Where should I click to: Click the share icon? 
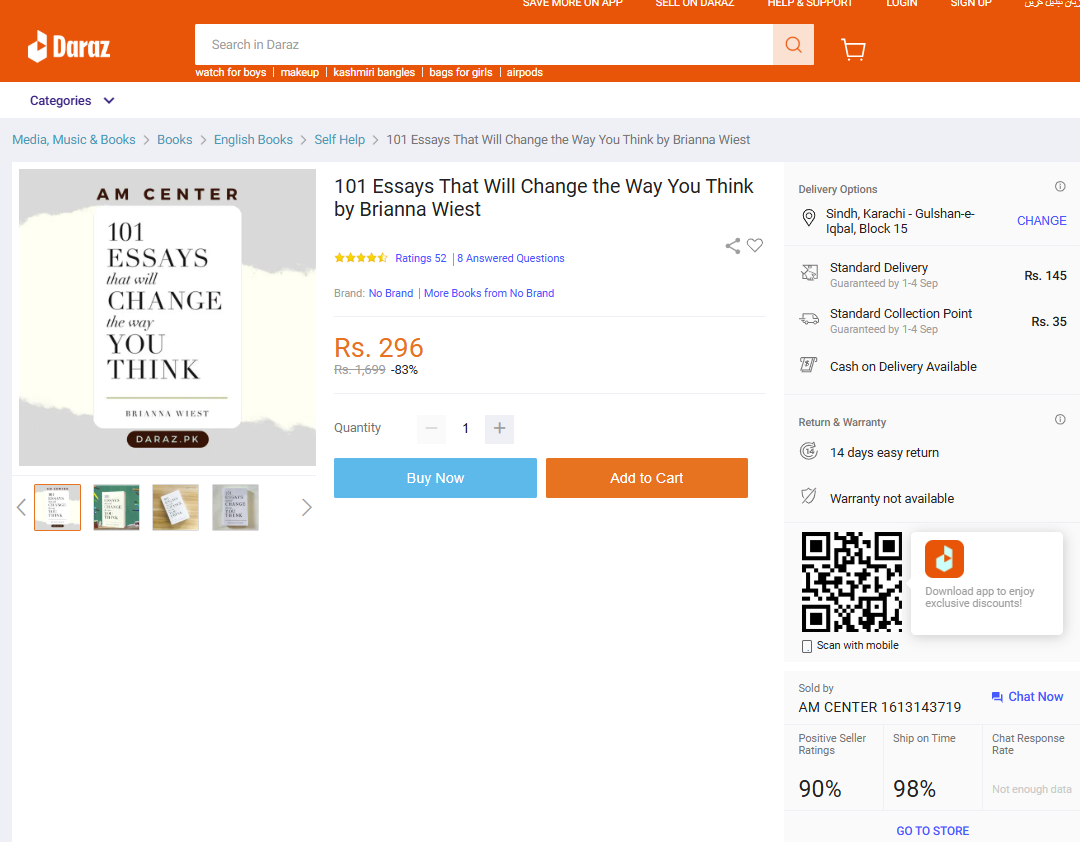tap(733, 246)
